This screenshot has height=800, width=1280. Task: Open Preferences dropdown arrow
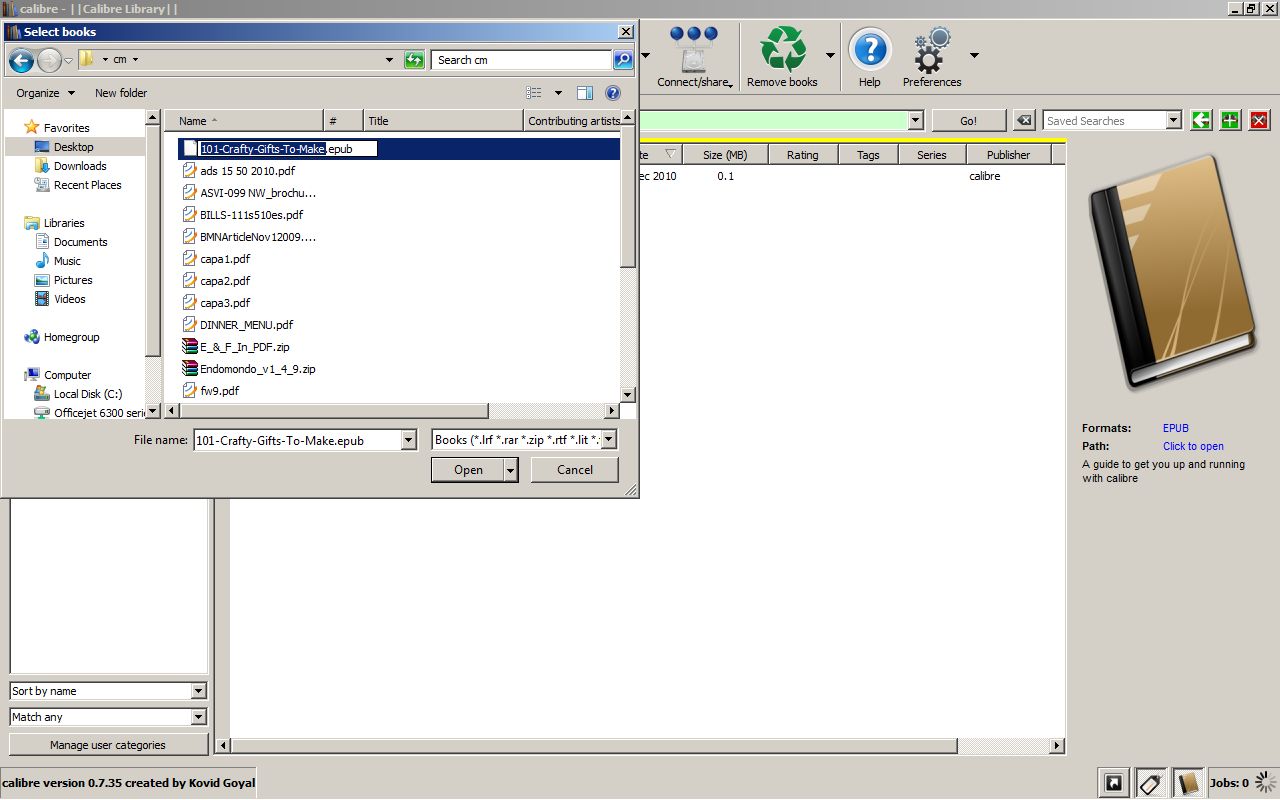click(974, 56)
